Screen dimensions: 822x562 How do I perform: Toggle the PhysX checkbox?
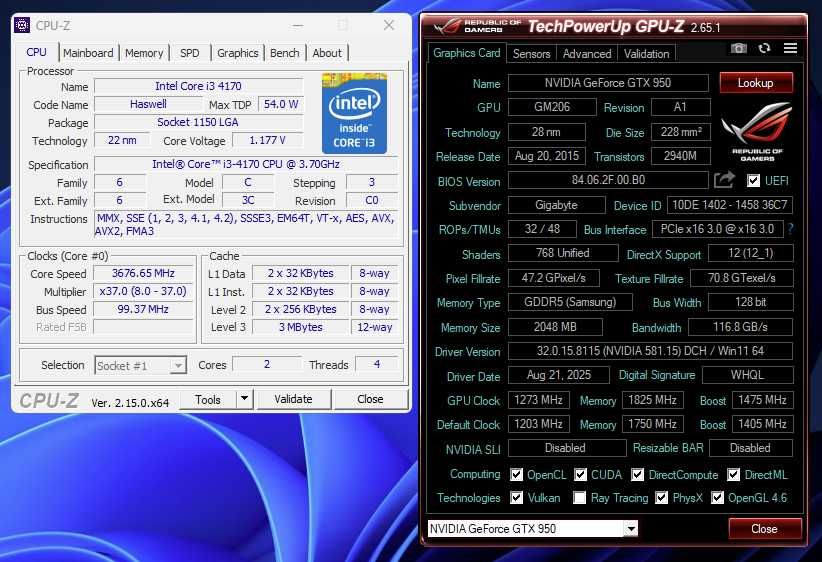(x=662, y=498)
